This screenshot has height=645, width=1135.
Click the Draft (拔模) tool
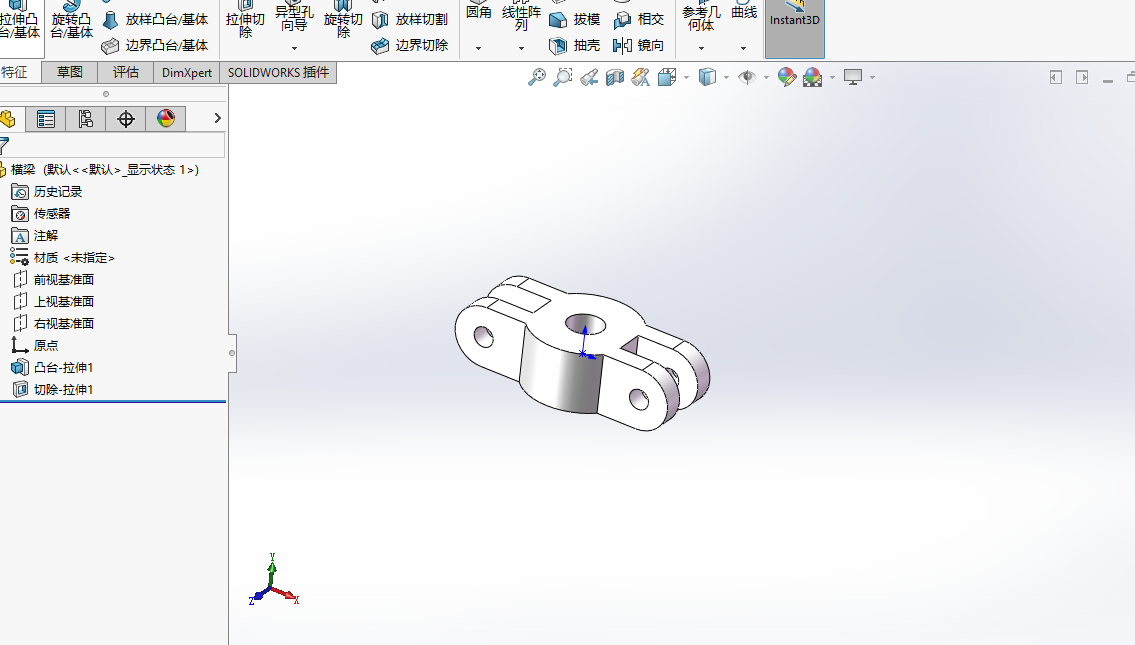[575, 20]
